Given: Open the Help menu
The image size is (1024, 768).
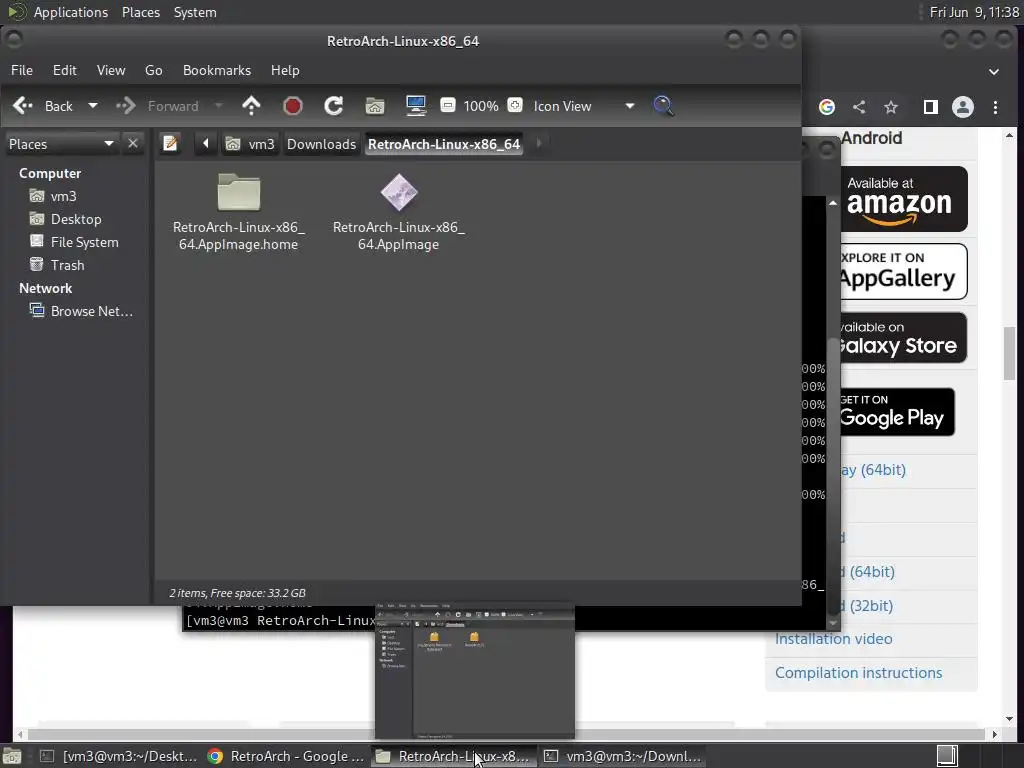Looking at the screenshot, I should pyautogui.click(x=285, y=70).
